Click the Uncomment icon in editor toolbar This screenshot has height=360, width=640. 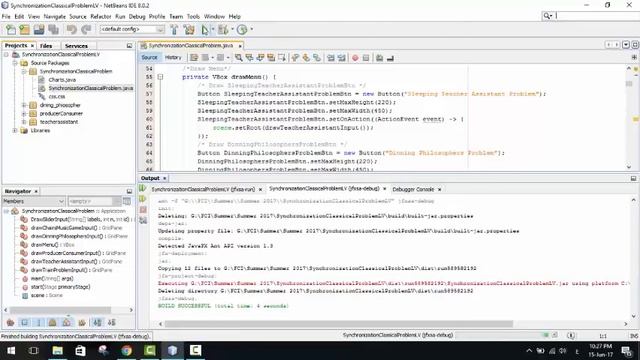pos(390,58)
